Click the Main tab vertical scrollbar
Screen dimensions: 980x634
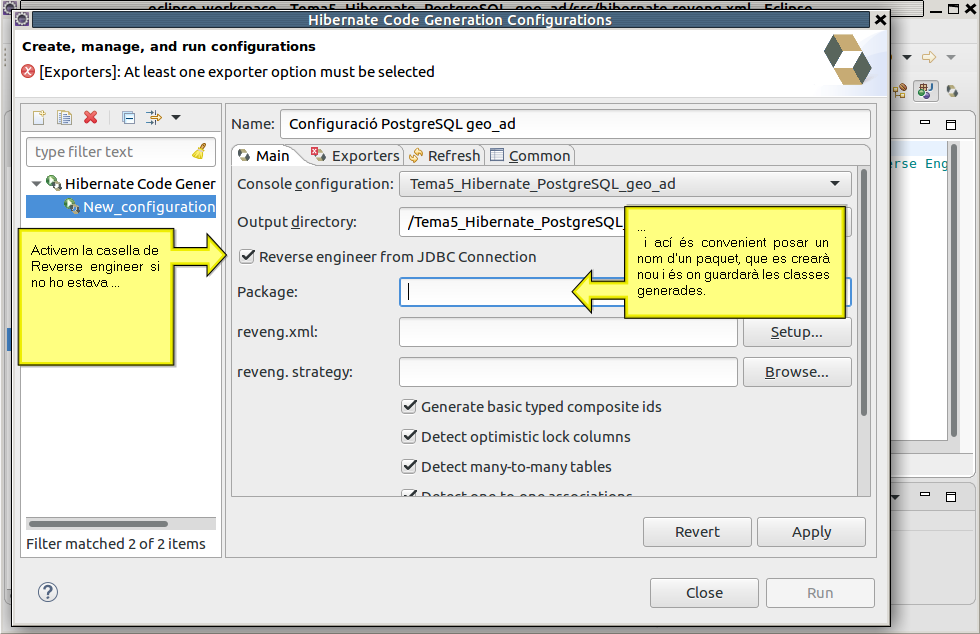tap(864, 293)
